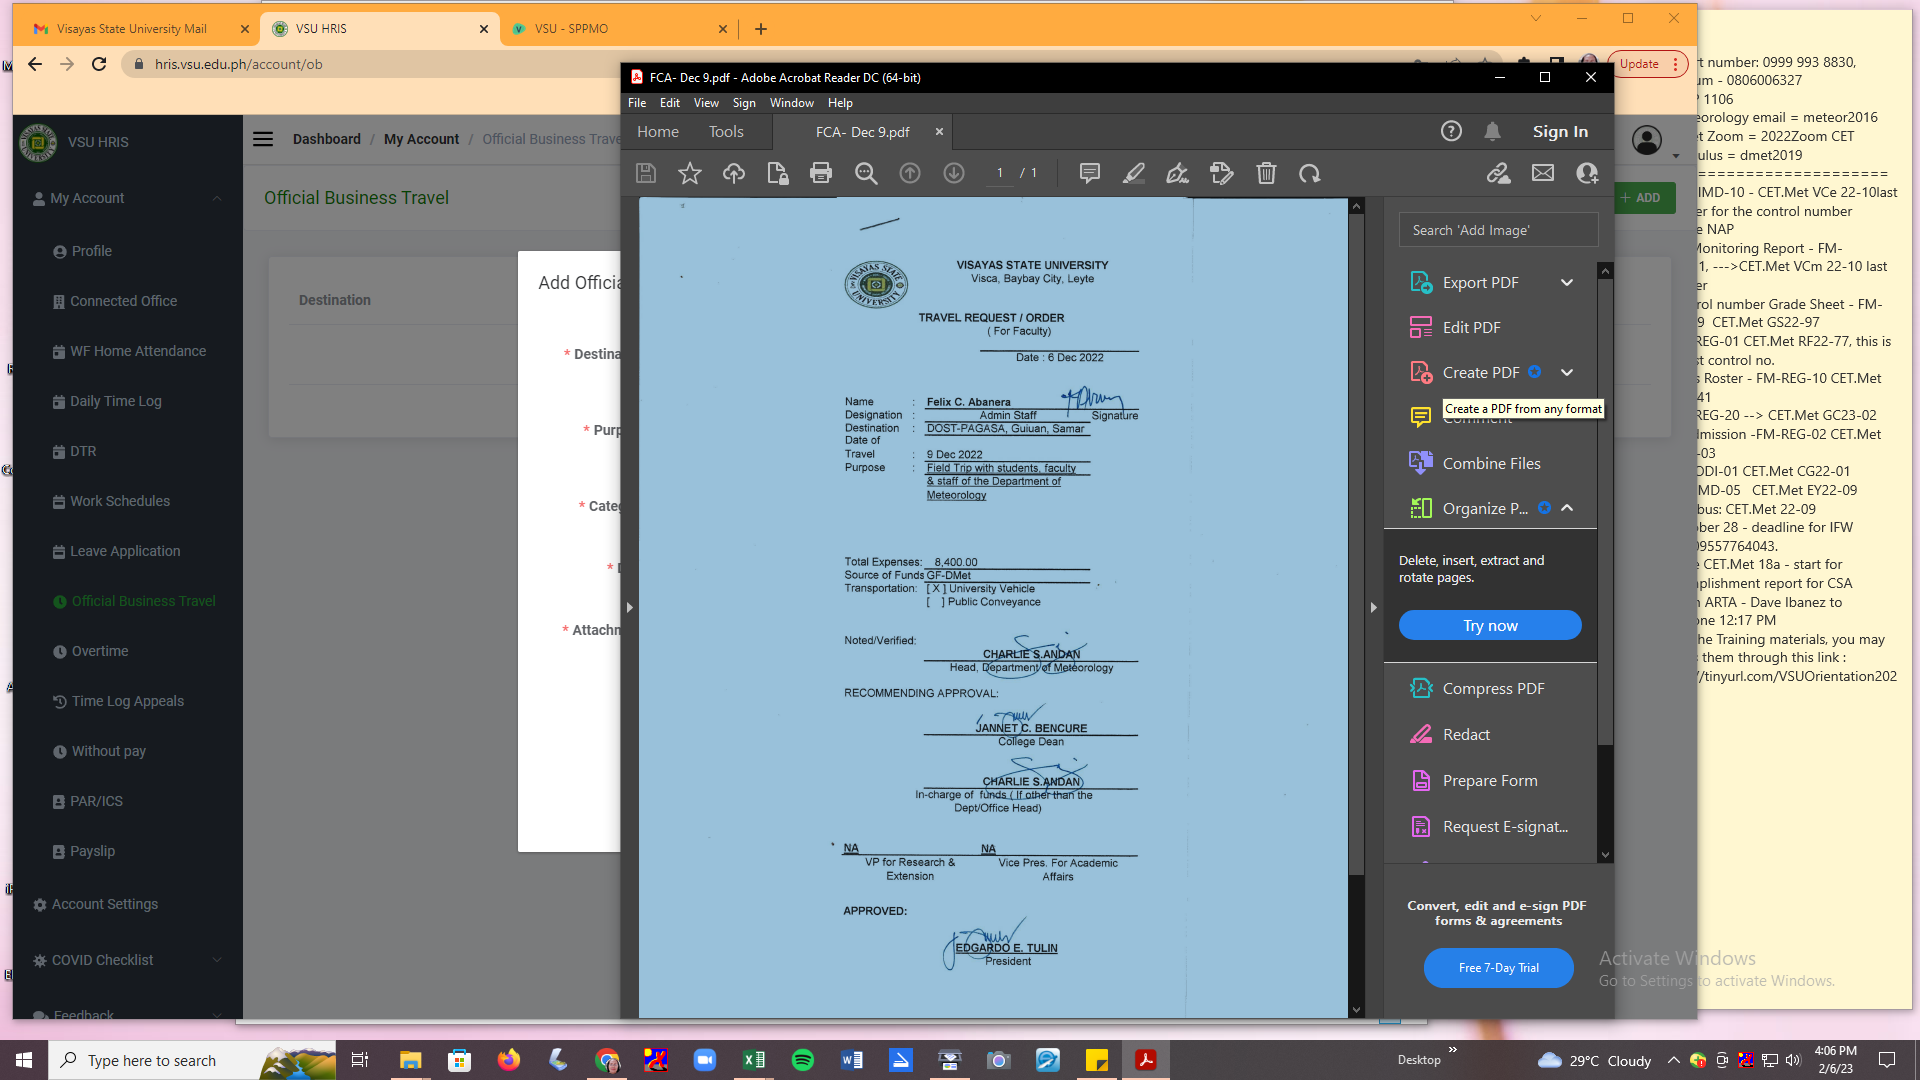Switch to the Tools tab

(726, 131)
